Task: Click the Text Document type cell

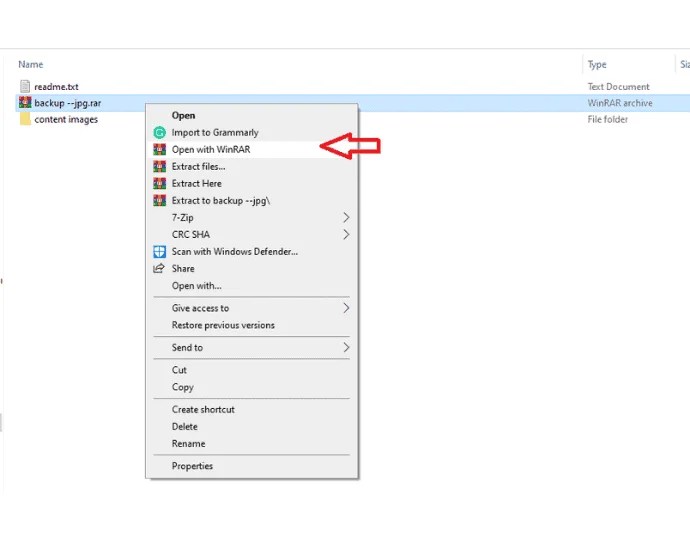Action: [618, 87]
